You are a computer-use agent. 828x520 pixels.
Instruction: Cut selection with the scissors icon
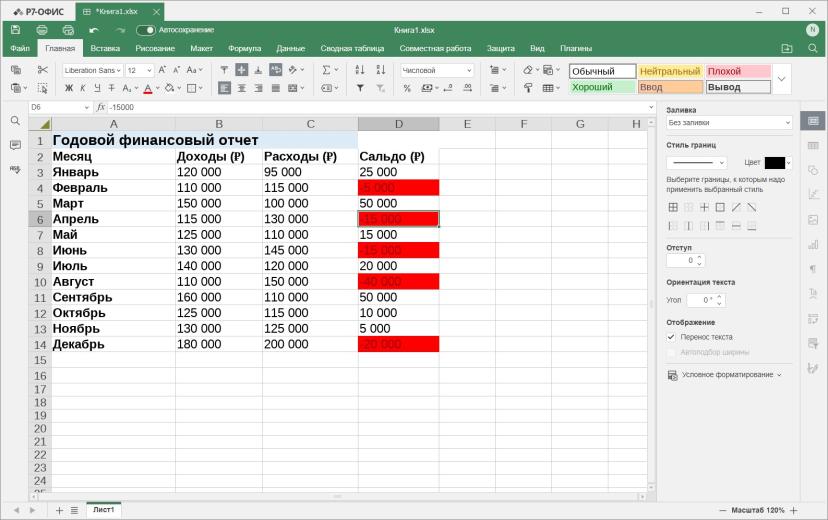[43, 70]
